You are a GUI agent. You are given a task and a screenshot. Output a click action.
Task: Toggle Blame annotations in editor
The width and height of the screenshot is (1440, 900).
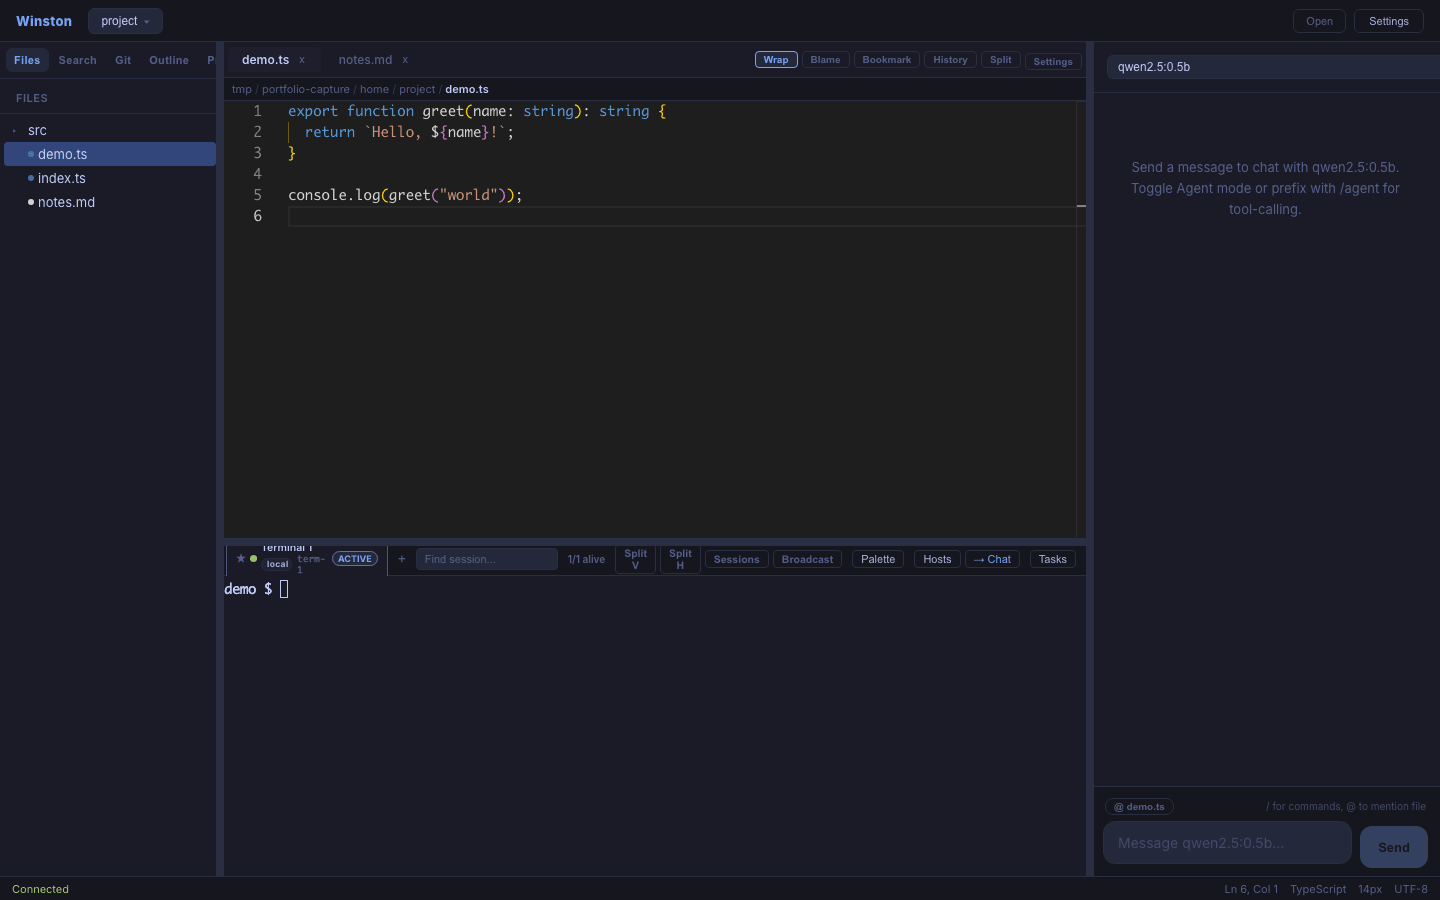825,60
